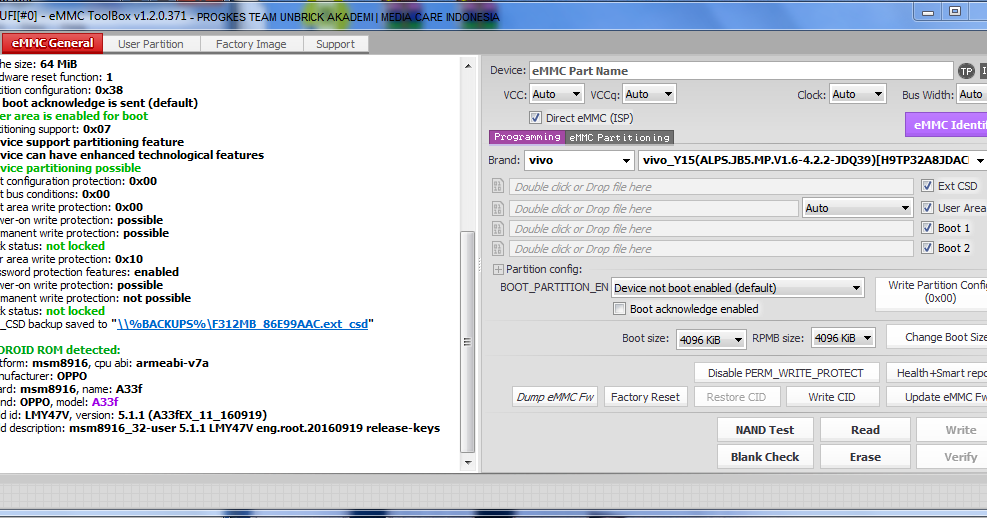Click the eMMC Part Name device field
This screenshot has height=518, width=987.
tap(741, 71)
